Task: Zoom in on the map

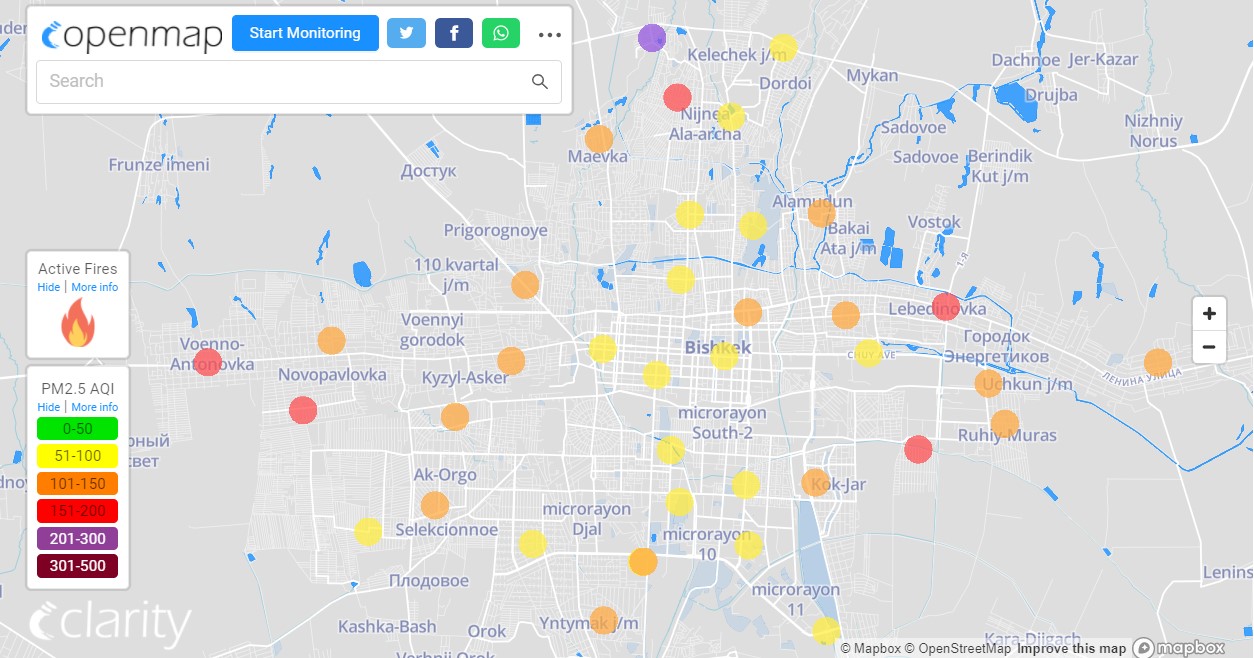Action: 1209,314
